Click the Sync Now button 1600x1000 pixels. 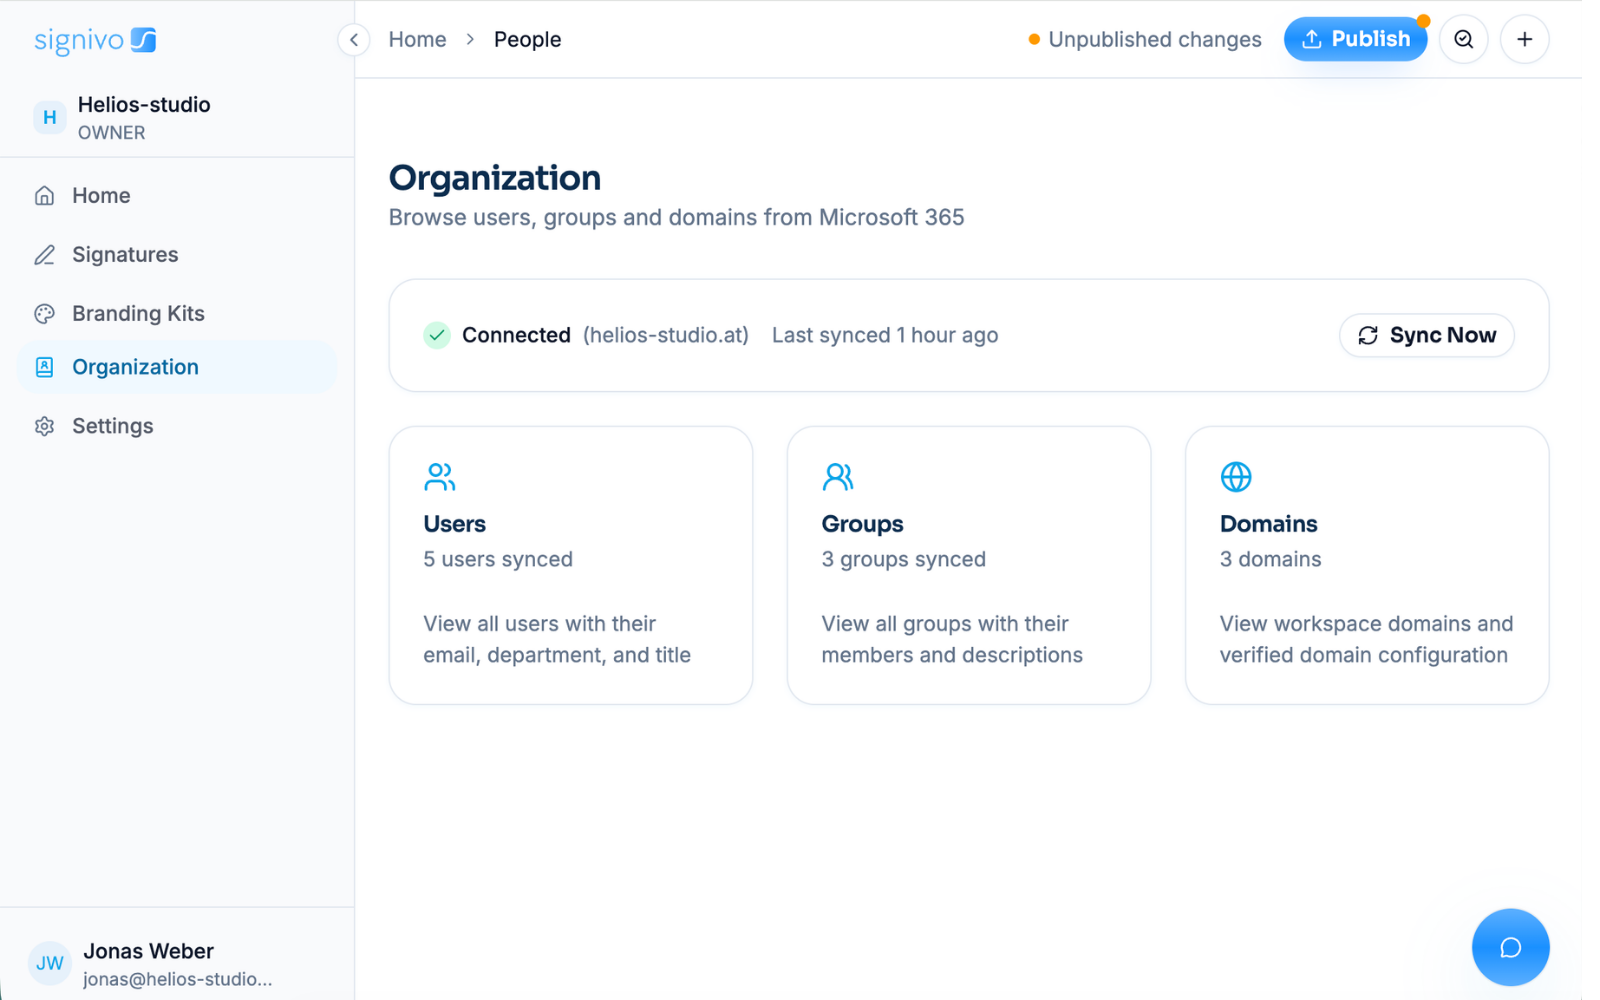1427,335
